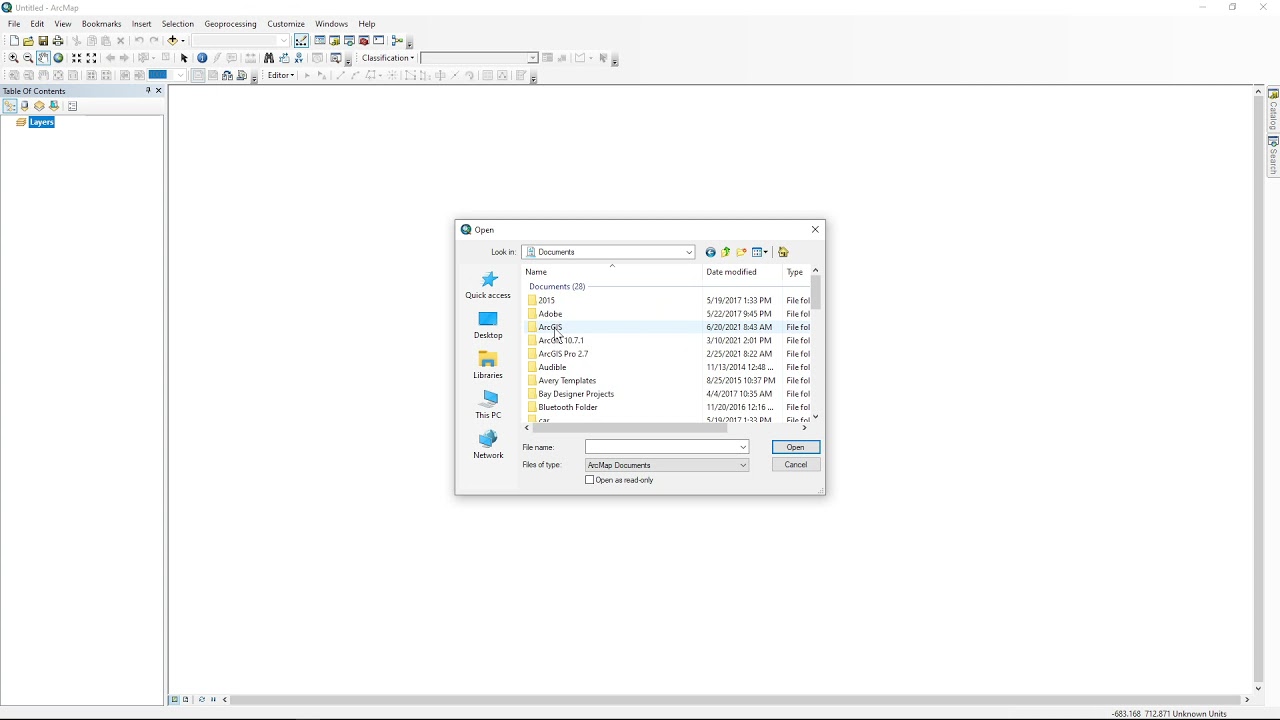Select the ArcGIS Pro 2.7 folder
This screenshot has height=720, width=1280.
563,354
